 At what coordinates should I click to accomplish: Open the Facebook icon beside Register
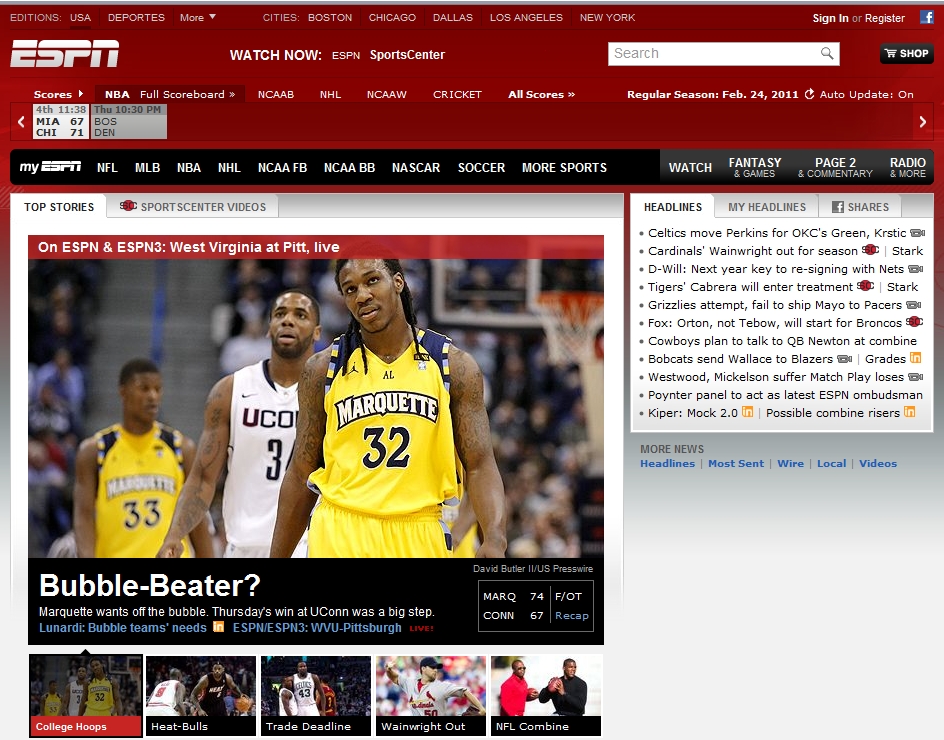tap(926, 17)
